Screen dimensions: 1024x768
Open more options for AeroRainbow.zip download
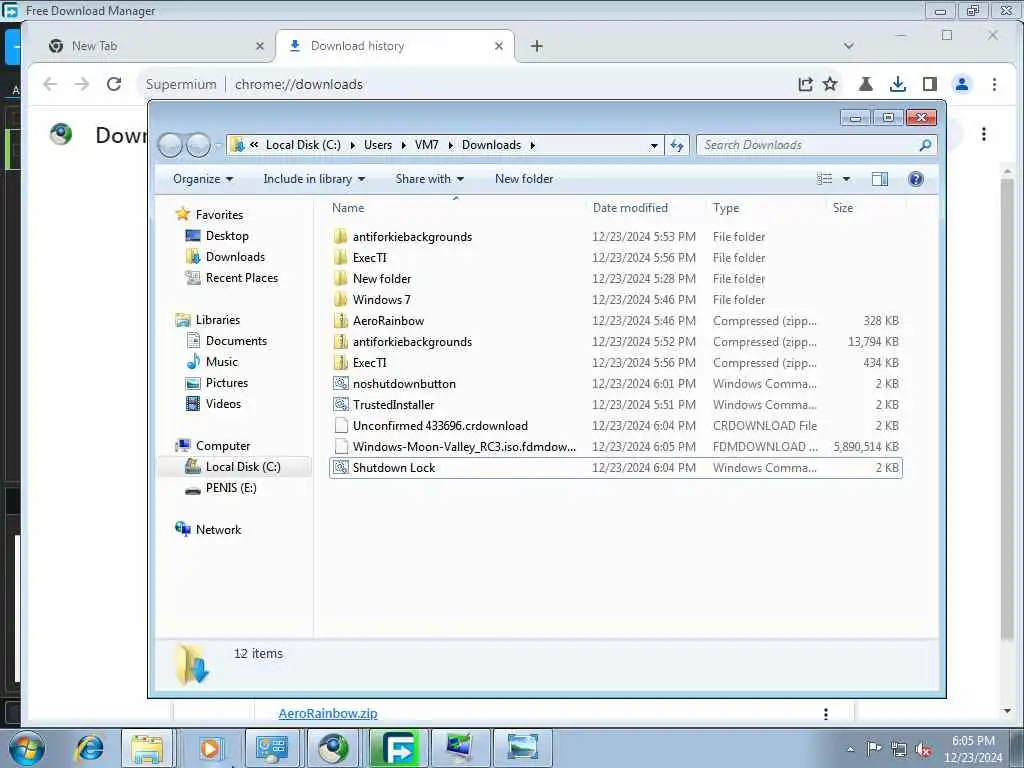click(x=826, y=714)
